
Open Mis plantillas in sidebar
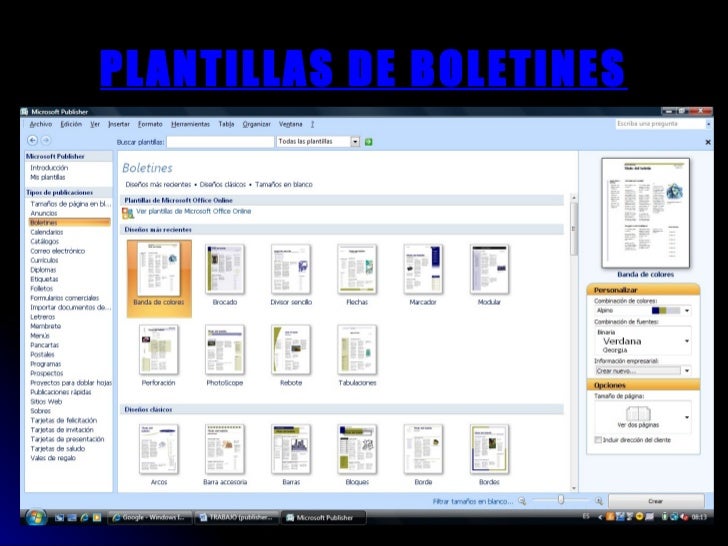coord(48,177)
